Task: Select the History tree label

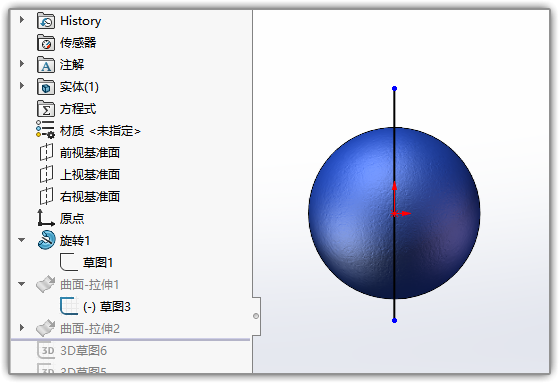Action: [81, 21]
